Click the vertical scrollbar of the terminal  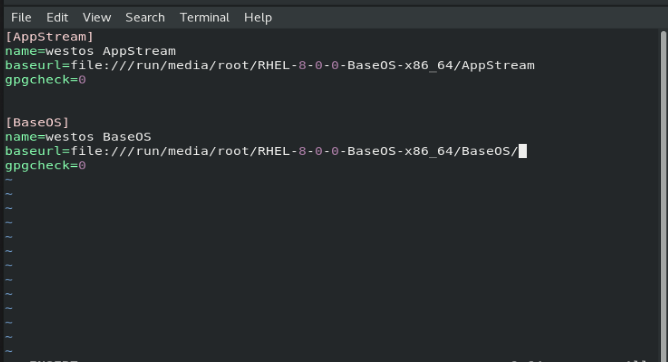pos(663,196)
